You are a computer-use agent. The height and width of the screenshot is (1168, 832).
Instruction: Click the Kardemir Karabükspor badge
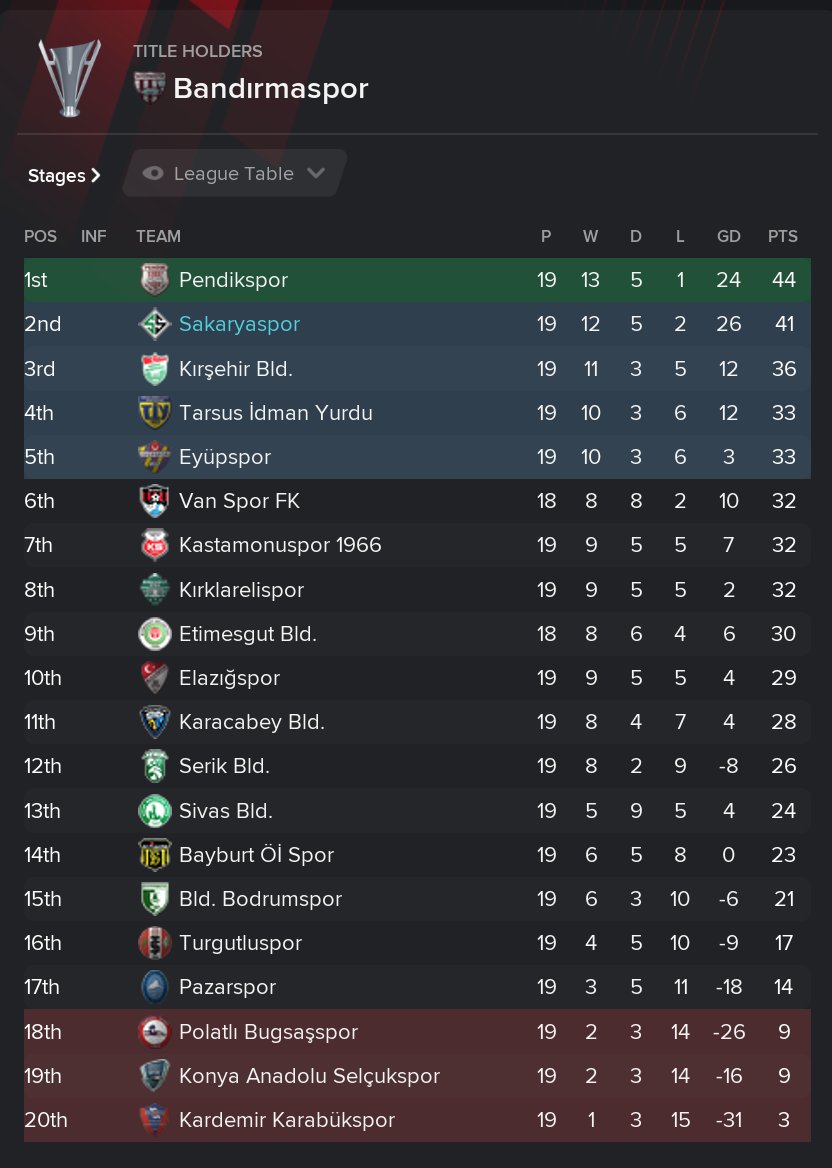(x=155, y=1120)
